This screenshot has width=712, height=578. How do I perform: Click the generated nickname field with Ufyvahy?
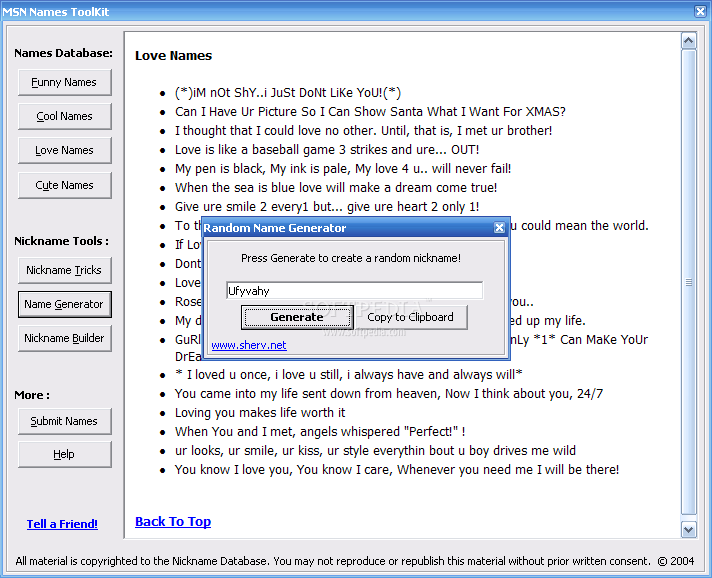(x=355, y=291)
